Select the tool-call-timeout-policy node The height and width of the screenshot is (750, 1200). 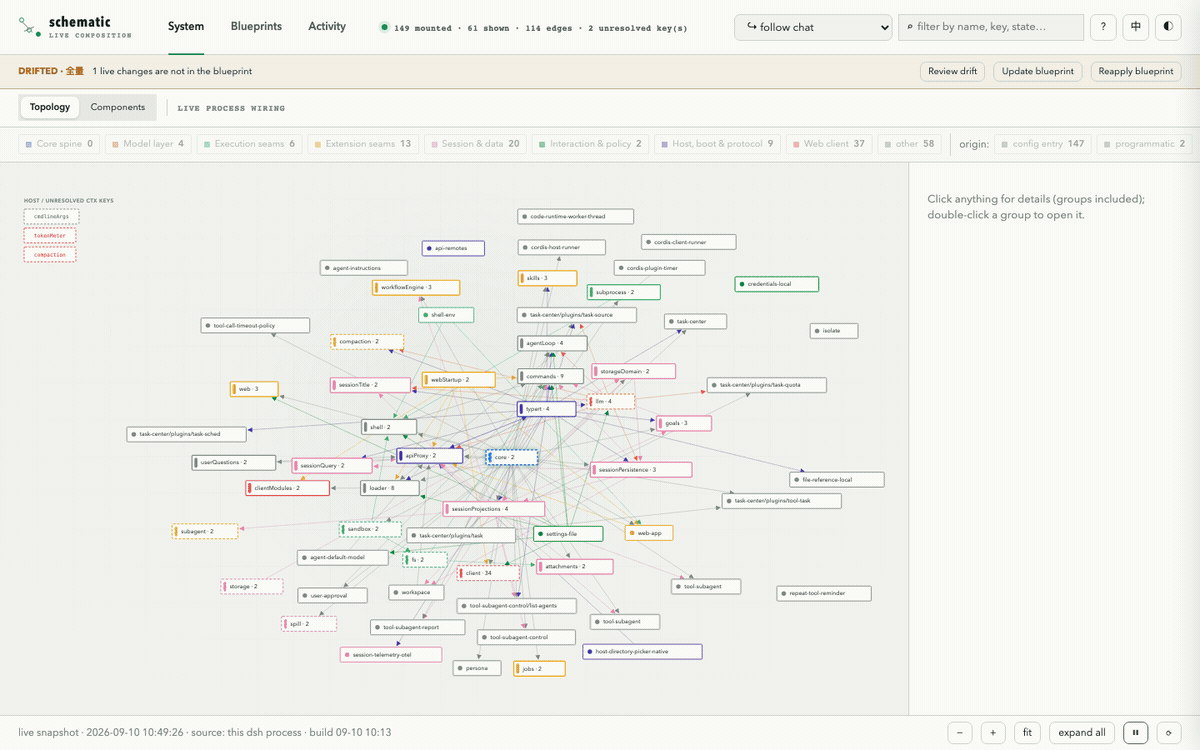(255, 325)
